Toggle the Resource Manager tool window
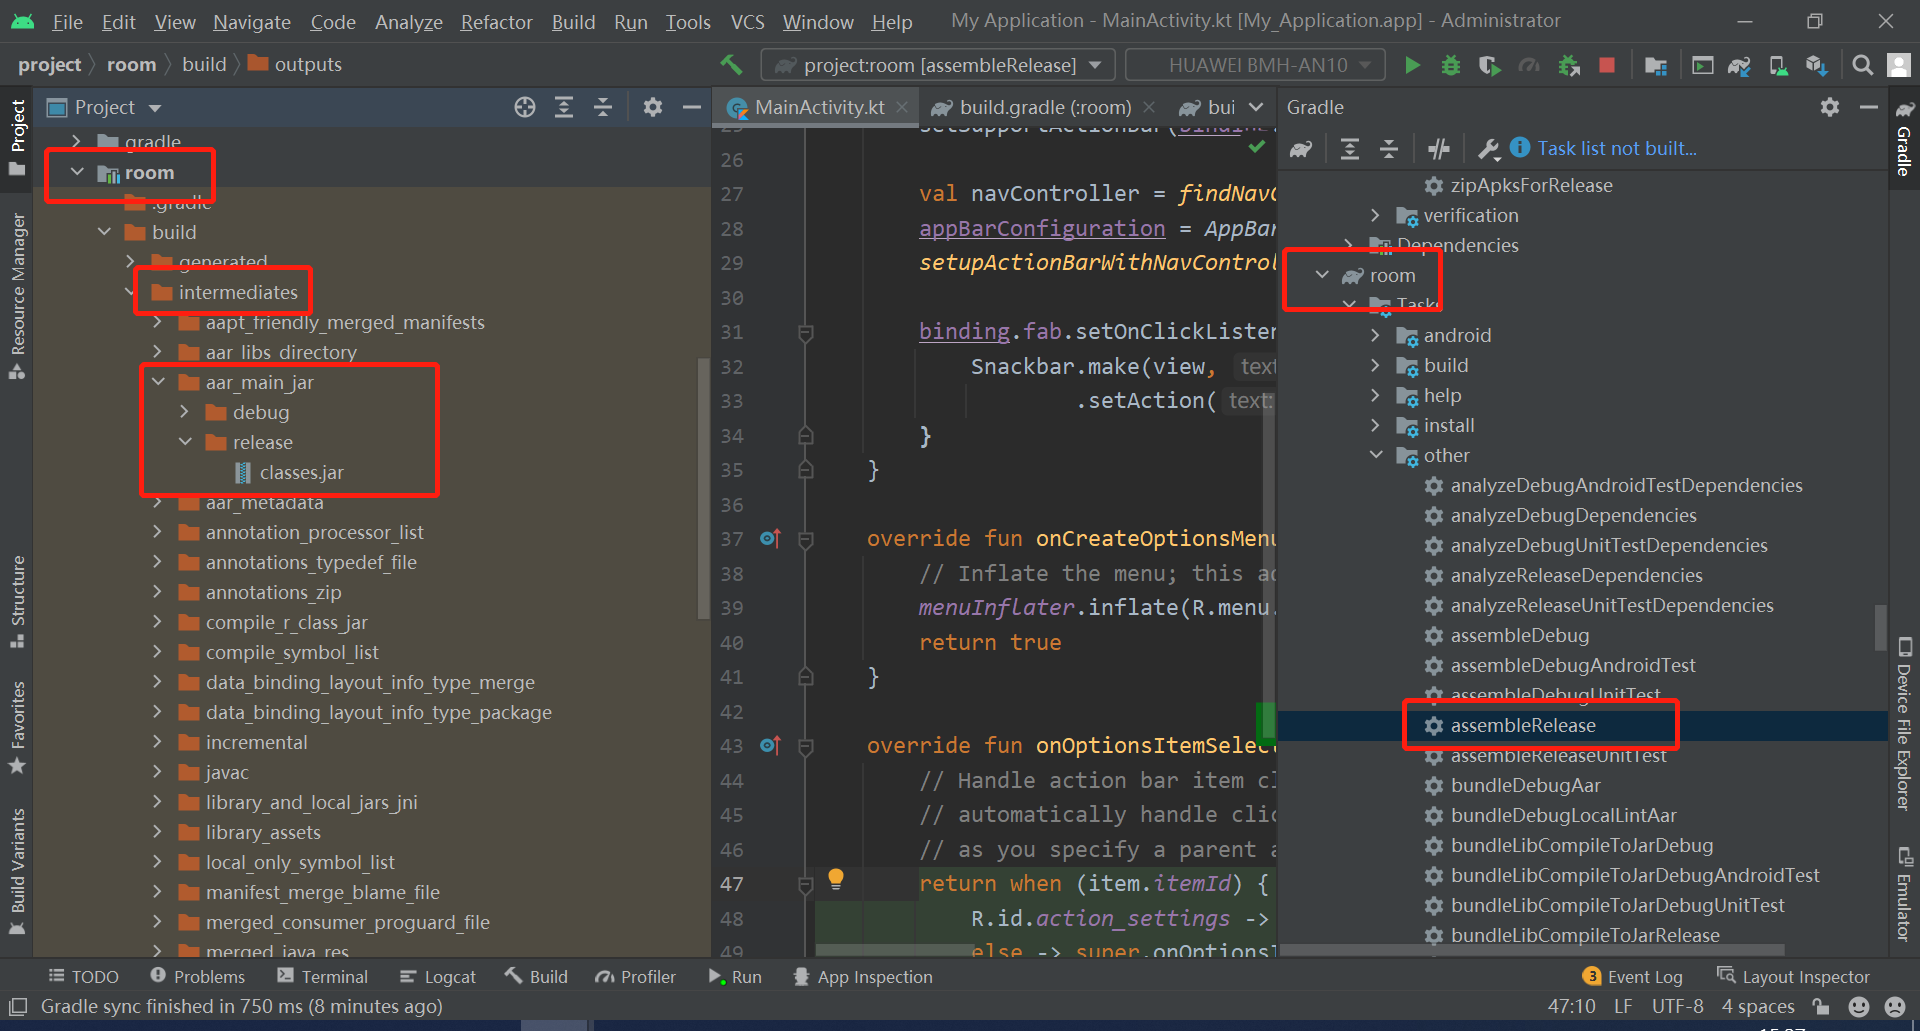This screenshot has width=1920, height=1031. click(18, 297)
